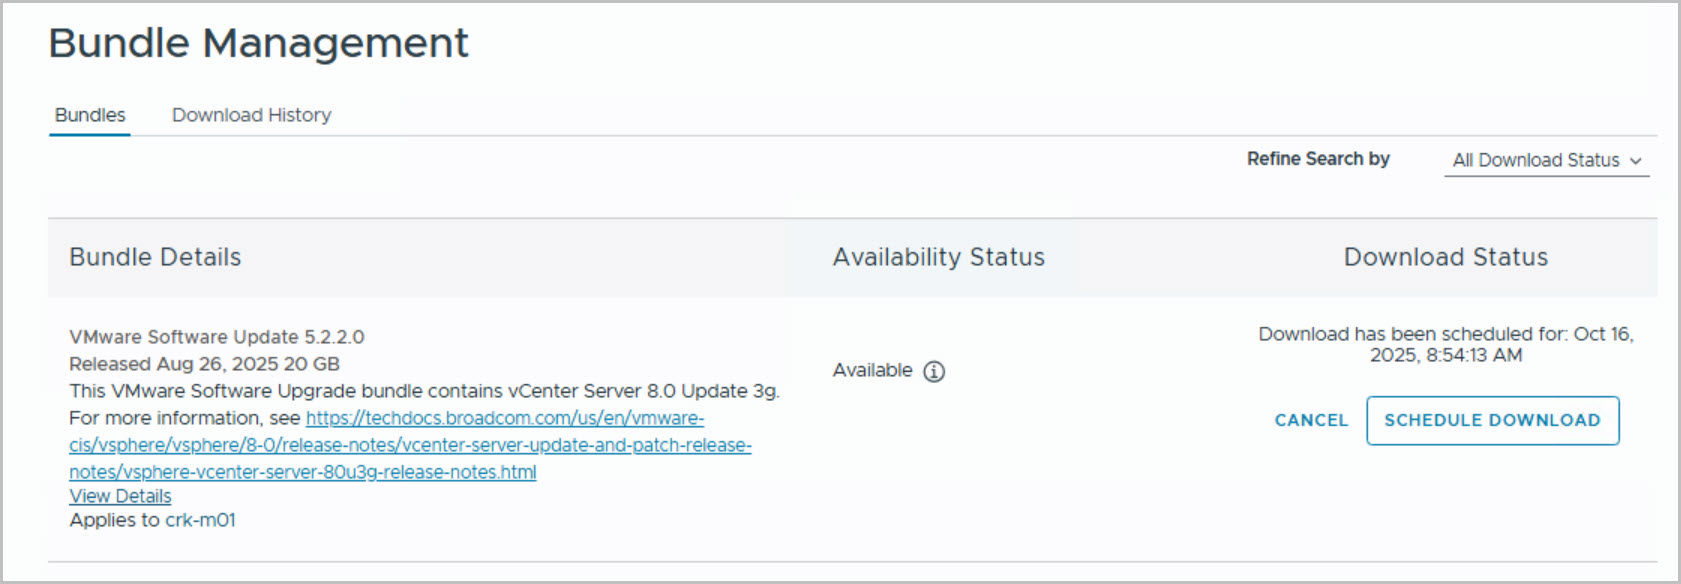
Task: Cancel the scheduled download
Action: click(1311, 420)
